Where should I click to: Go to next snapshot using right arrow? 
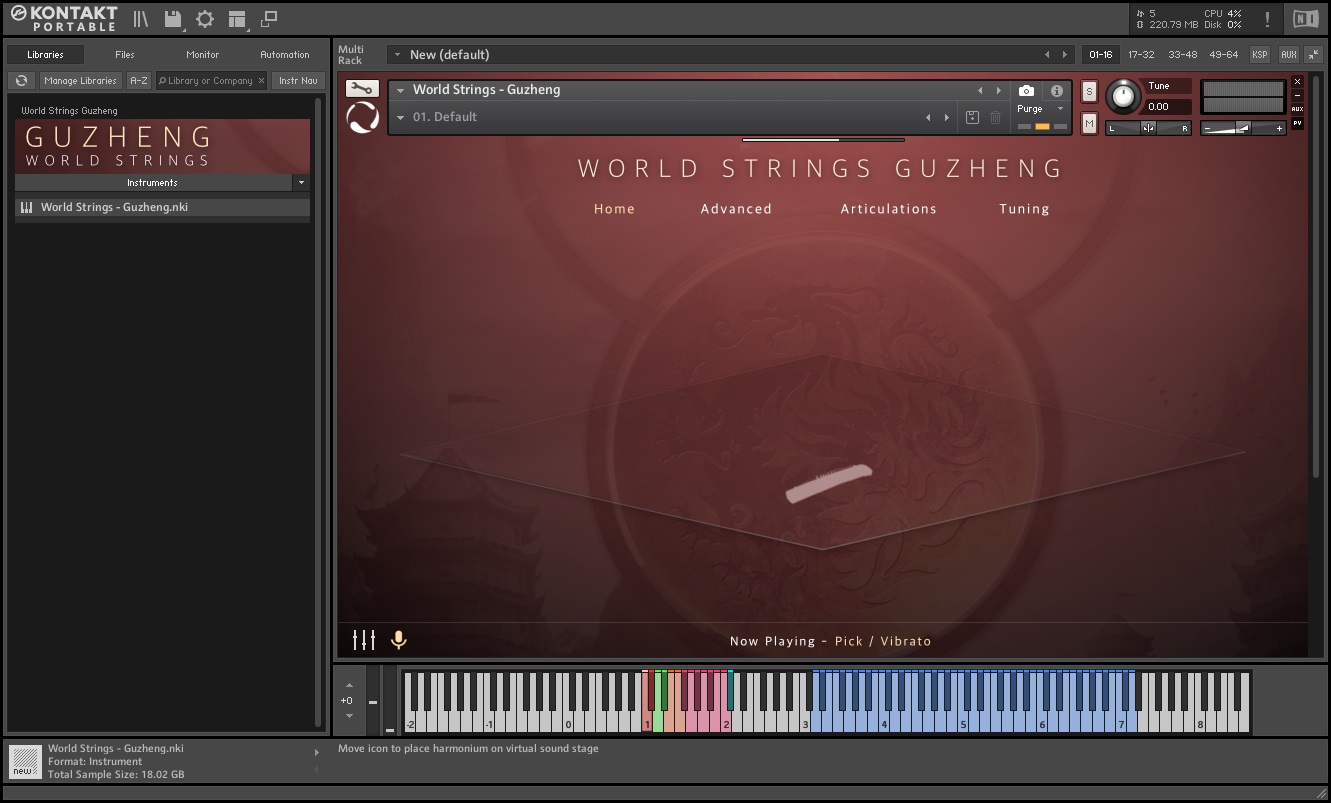click(946, 118)
